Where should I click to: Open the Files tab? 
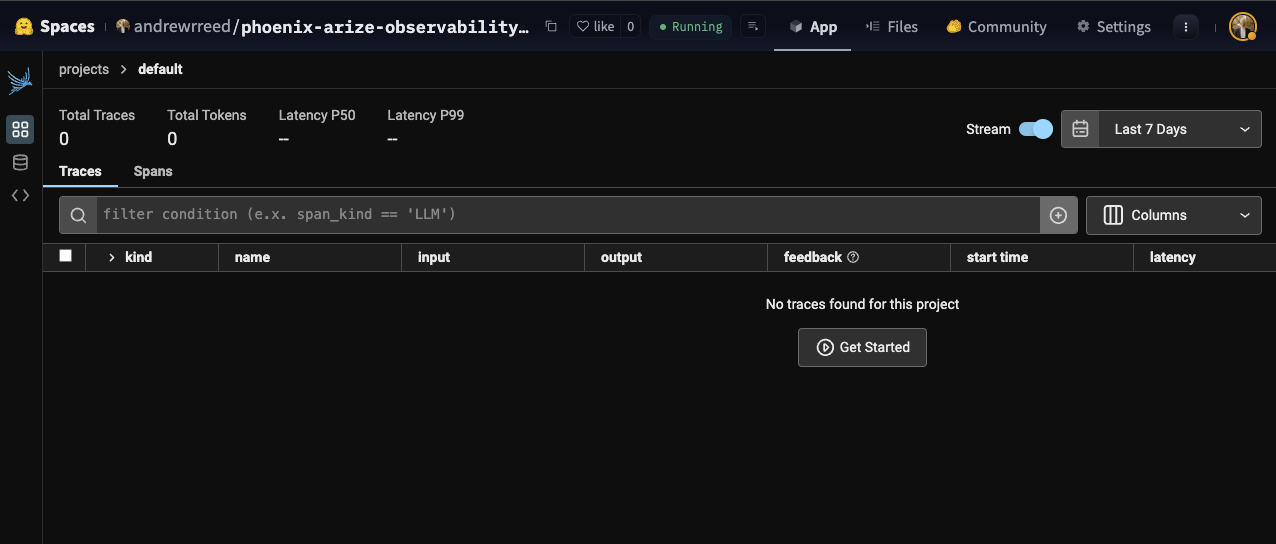[892, 27]
